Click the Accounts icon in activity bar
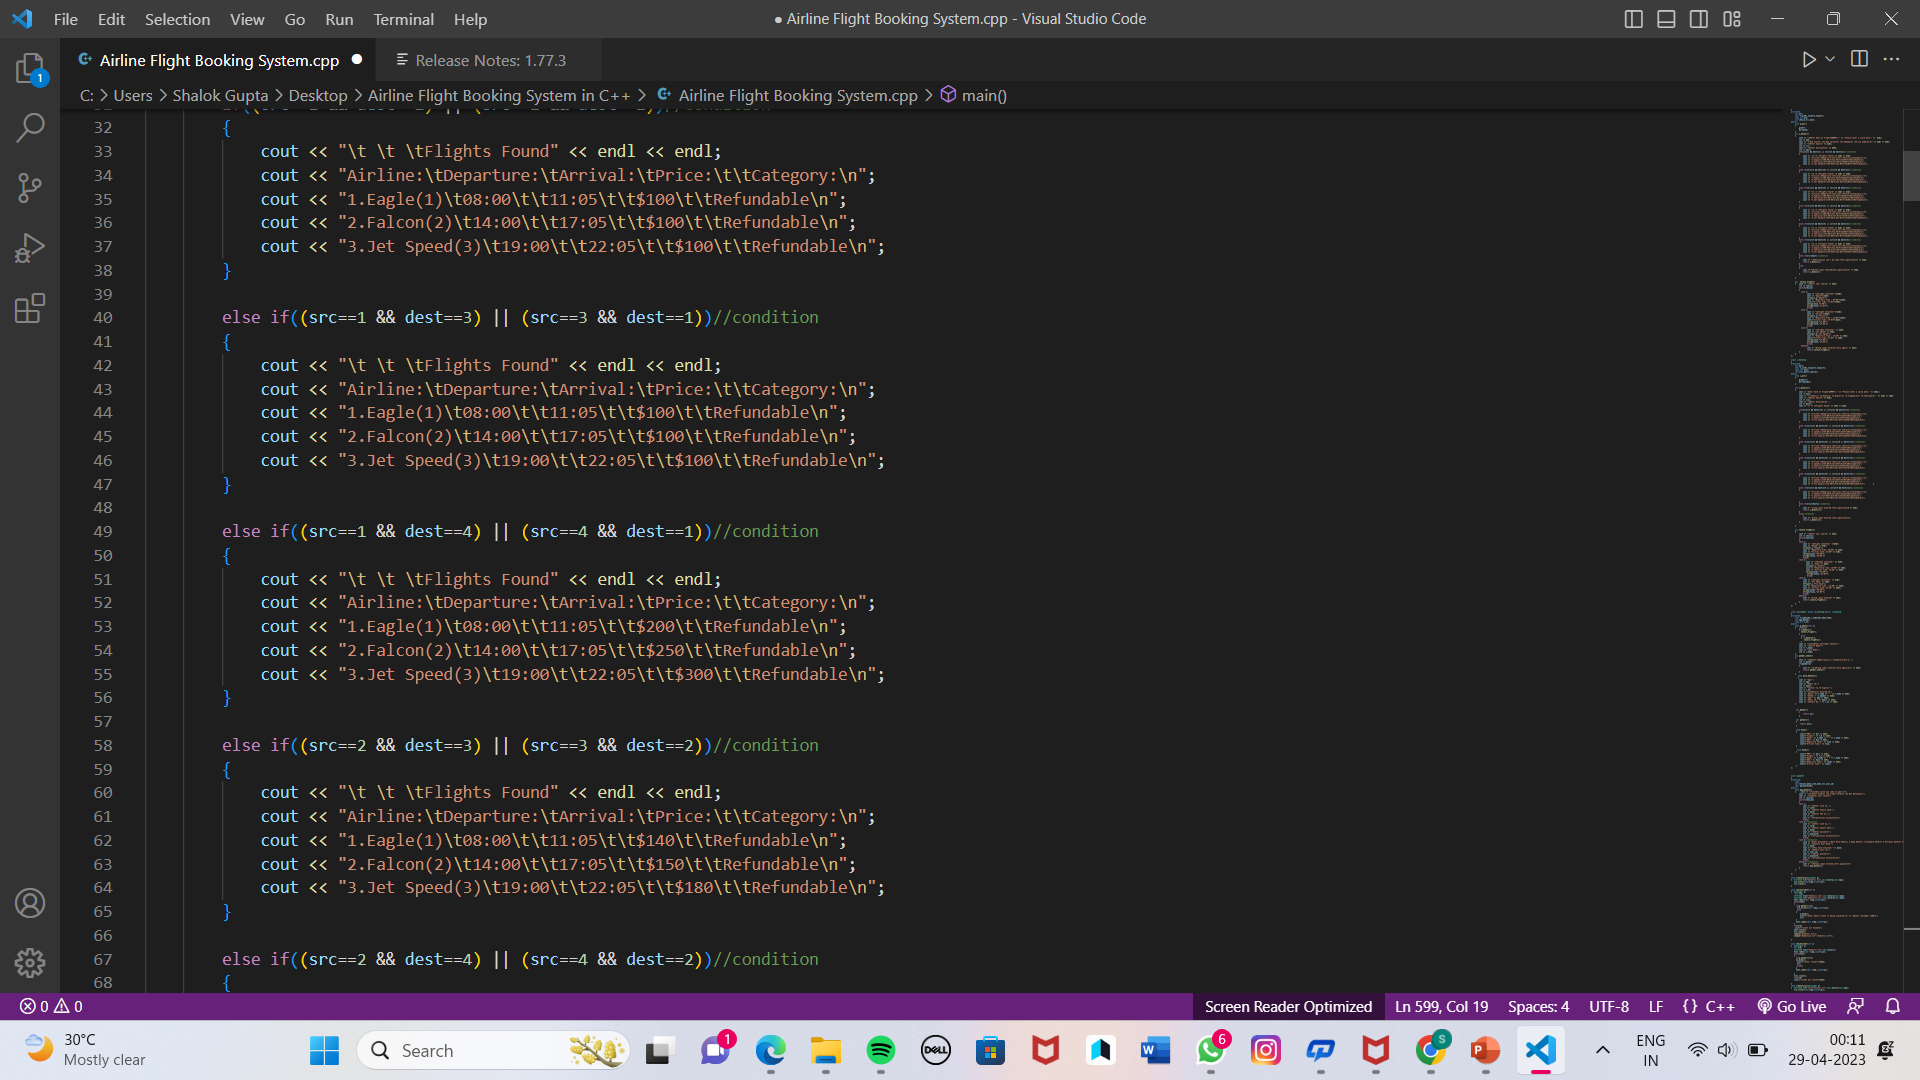This screenshot has height=1080, width=1920. (30, 903)
